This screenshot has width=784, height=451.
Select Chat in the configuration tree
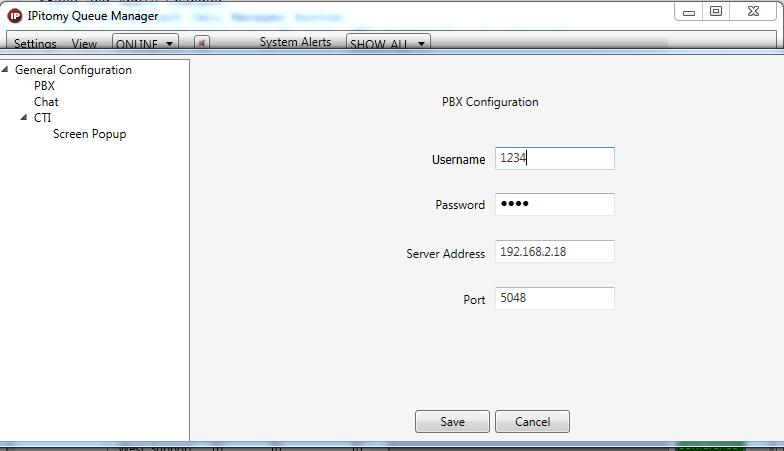click(x=46, y=102)
